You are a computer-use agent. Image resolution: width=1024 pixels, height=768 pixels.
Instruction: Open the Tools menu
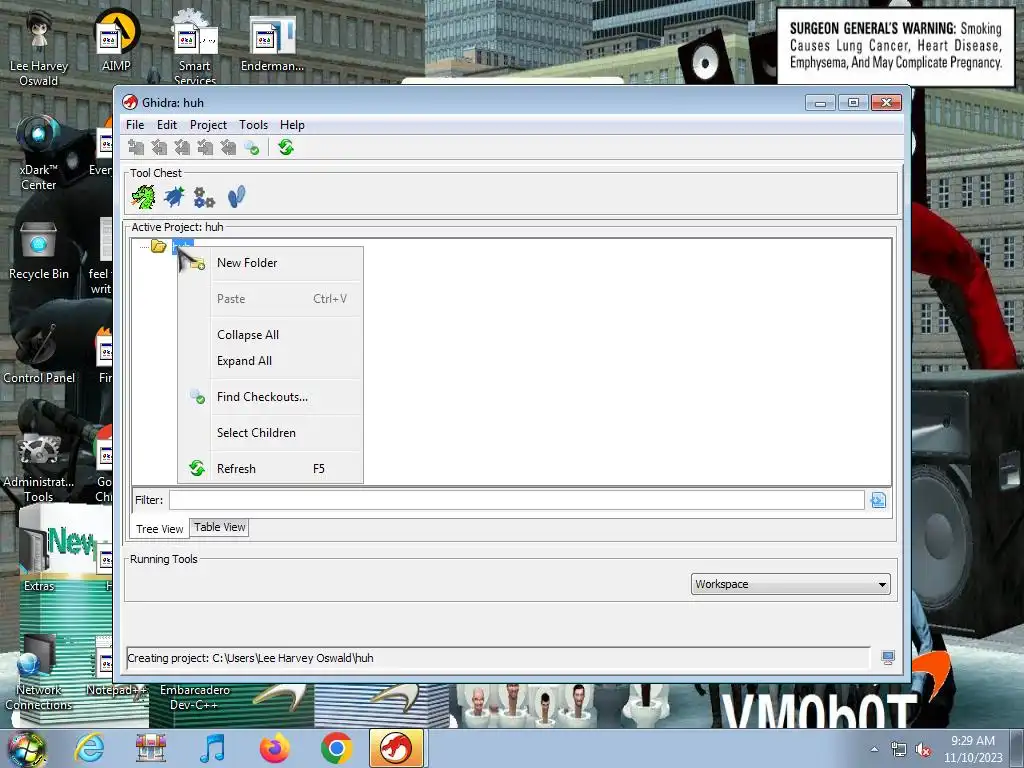pos(253,125)
